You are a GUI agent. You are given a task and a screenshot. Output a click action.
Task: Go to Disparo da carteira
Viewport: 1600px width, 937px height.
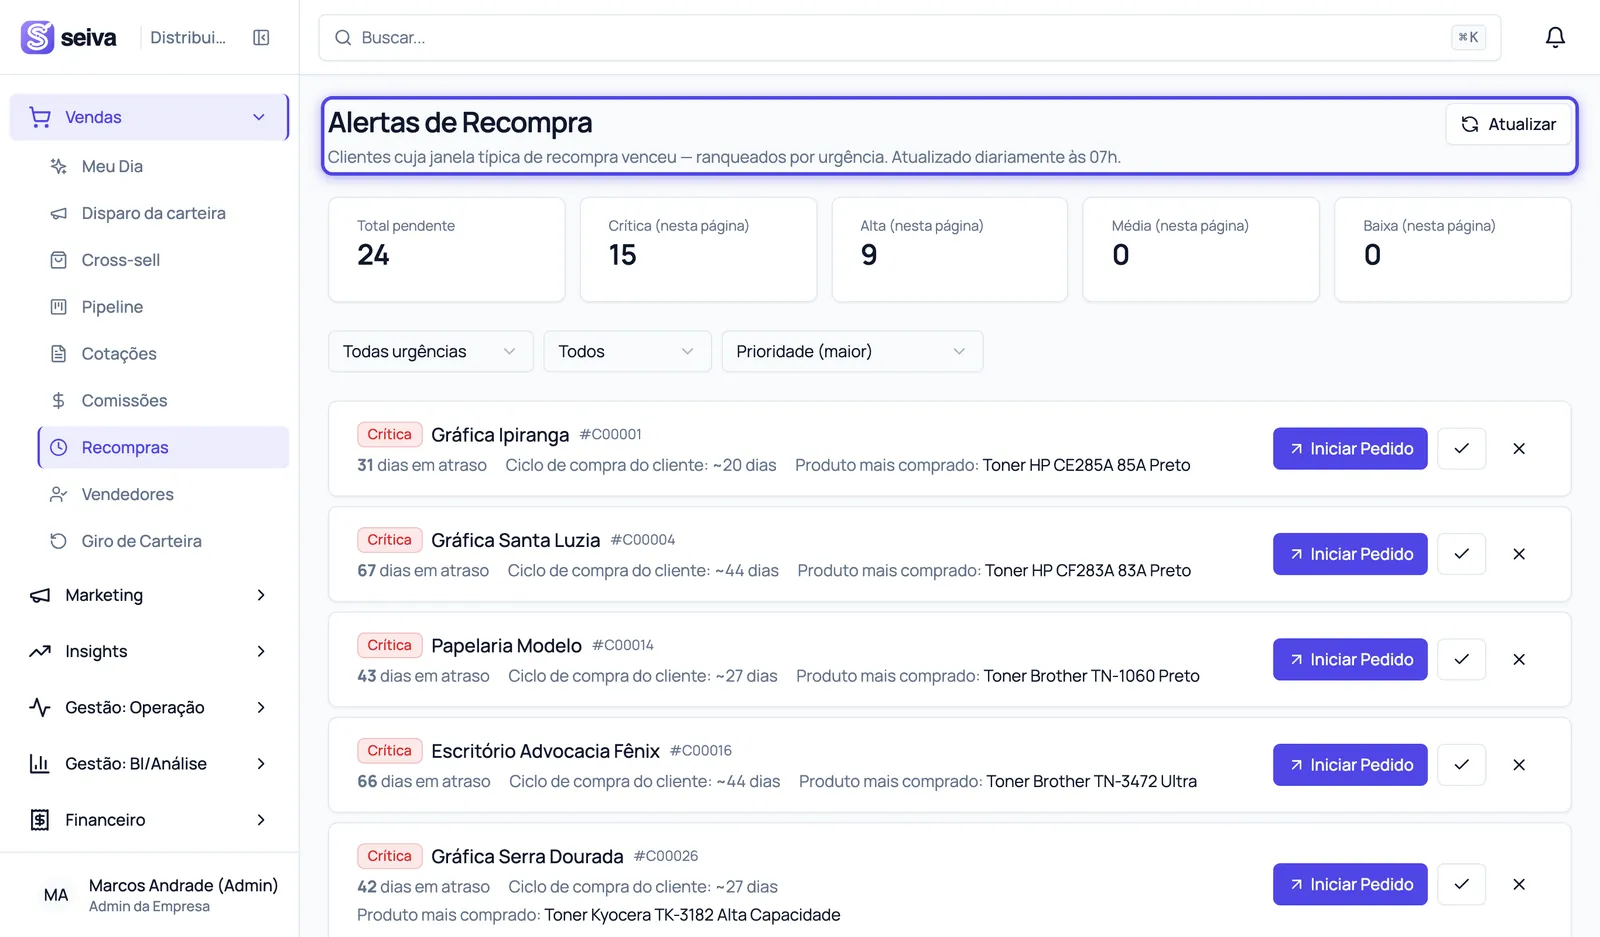(163, 213)
